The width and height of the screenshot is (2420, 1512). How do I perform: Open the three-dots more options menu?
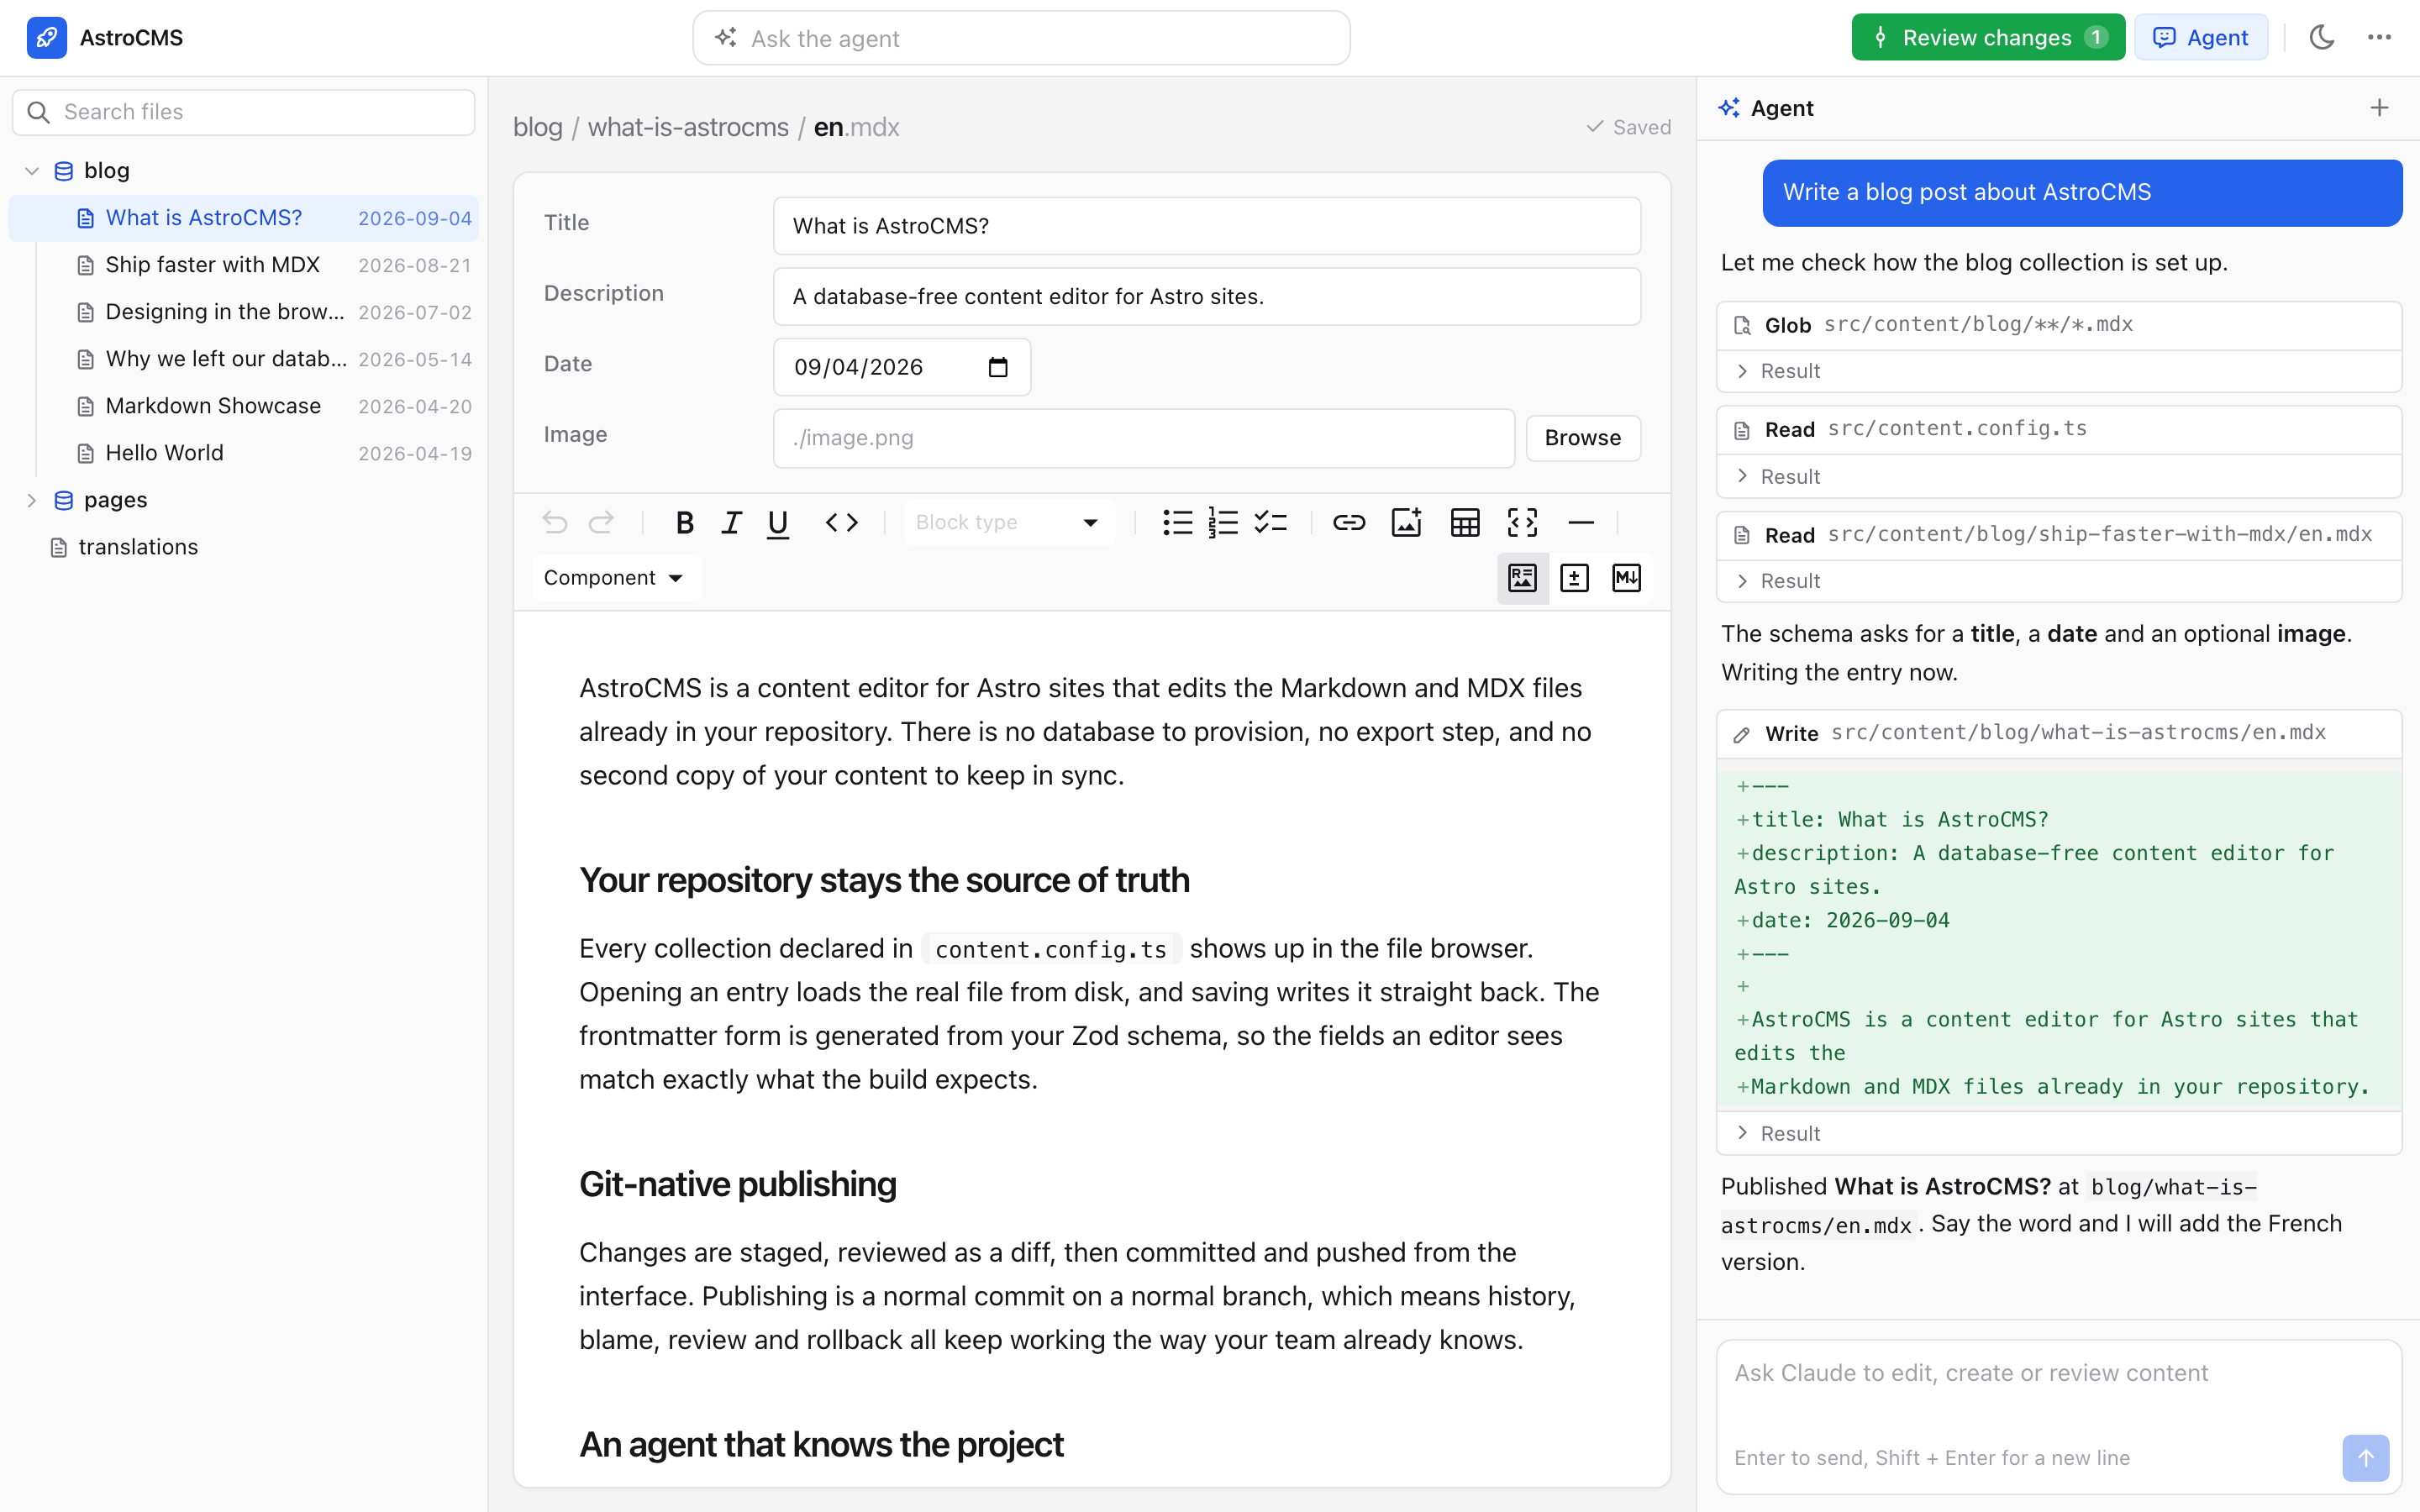2379,38
